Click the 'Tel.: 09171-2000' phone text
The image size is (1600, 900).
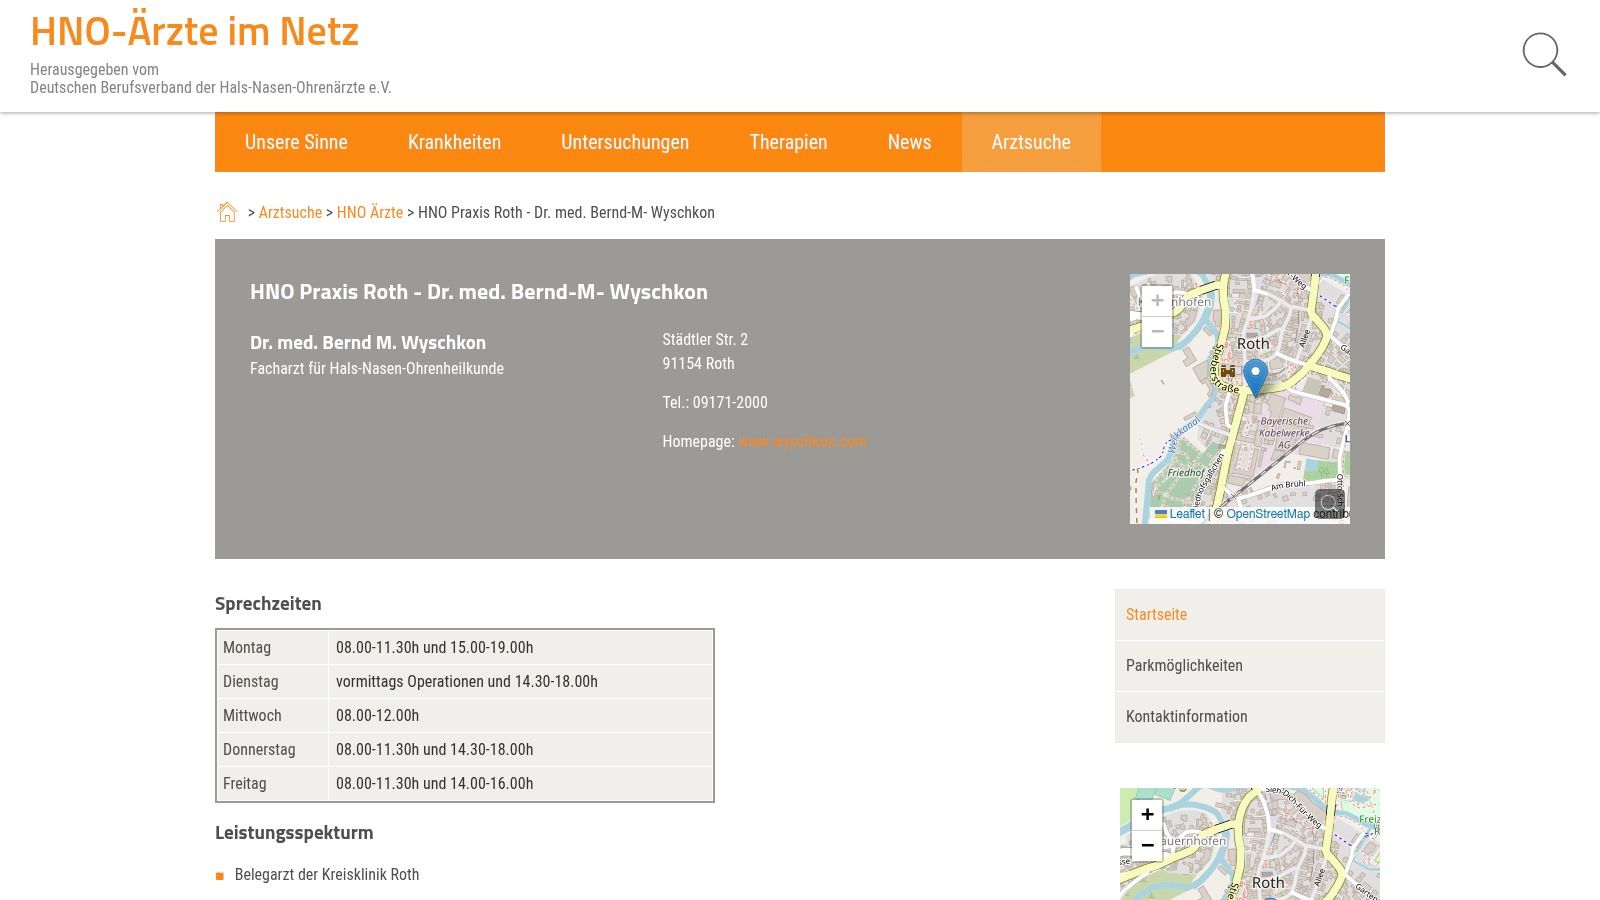coord(715,402)
